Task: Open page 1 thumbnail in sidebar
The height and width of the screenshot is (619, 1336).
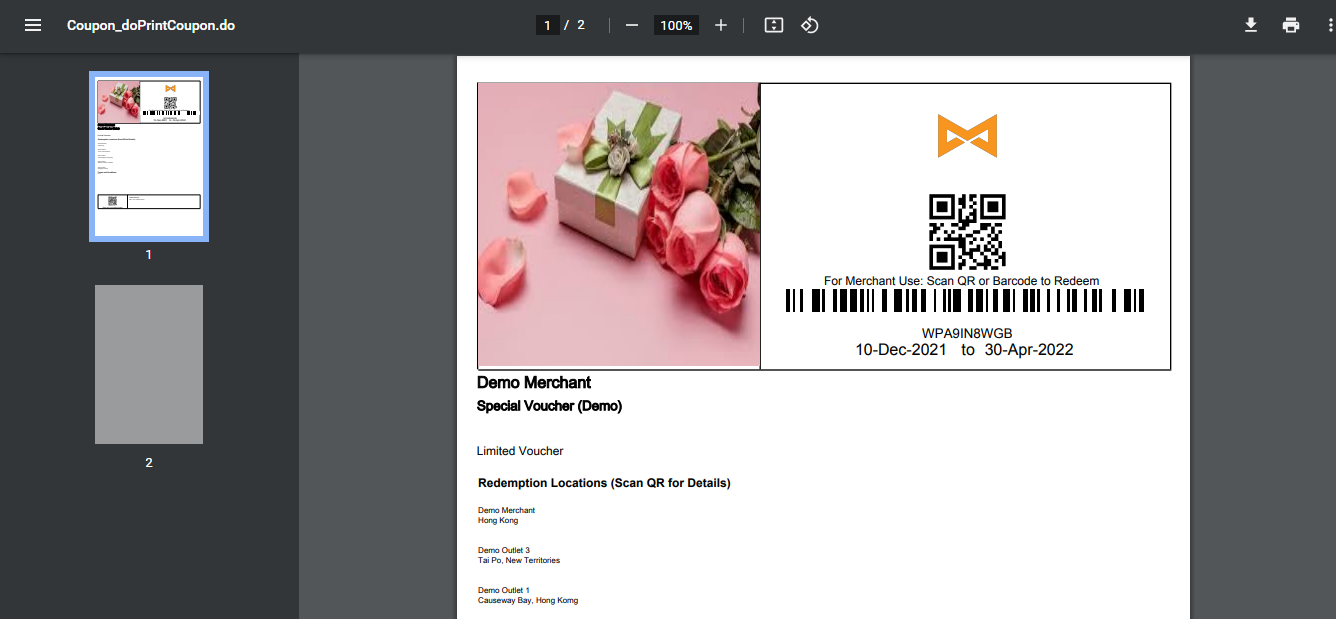Action: pos(149,156)
